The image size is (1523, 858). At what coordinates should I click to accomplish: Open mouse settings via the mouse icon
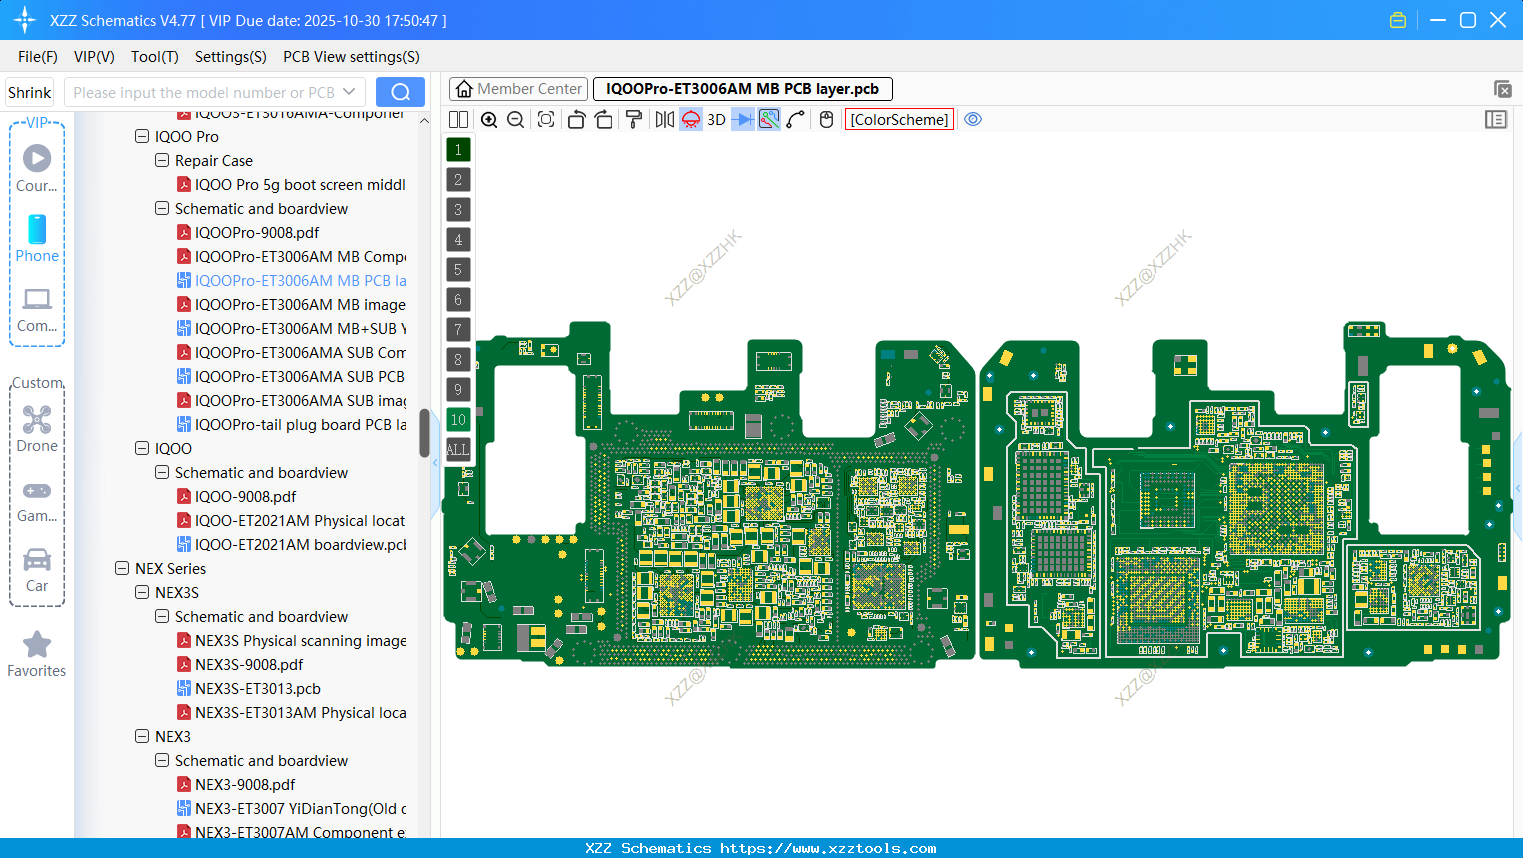click(x=825, y=119)
